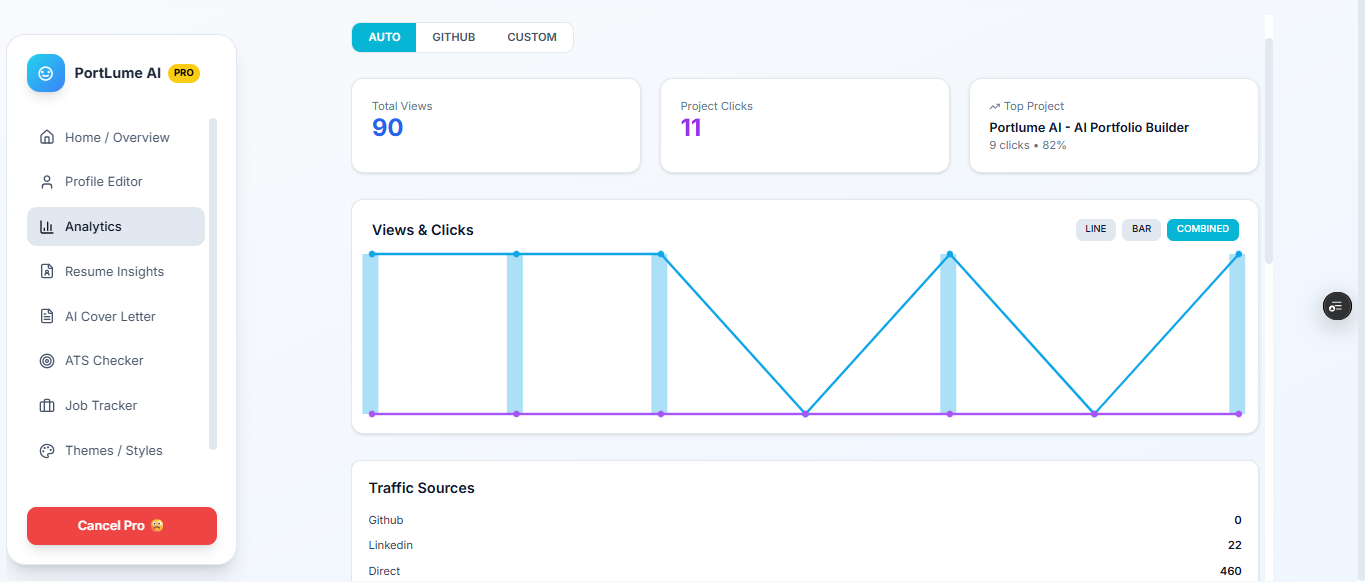Image resolution: width=1365 pixels, height=582 pixels.
Task: Go to Resume Insights
Action: coord(116,272)
